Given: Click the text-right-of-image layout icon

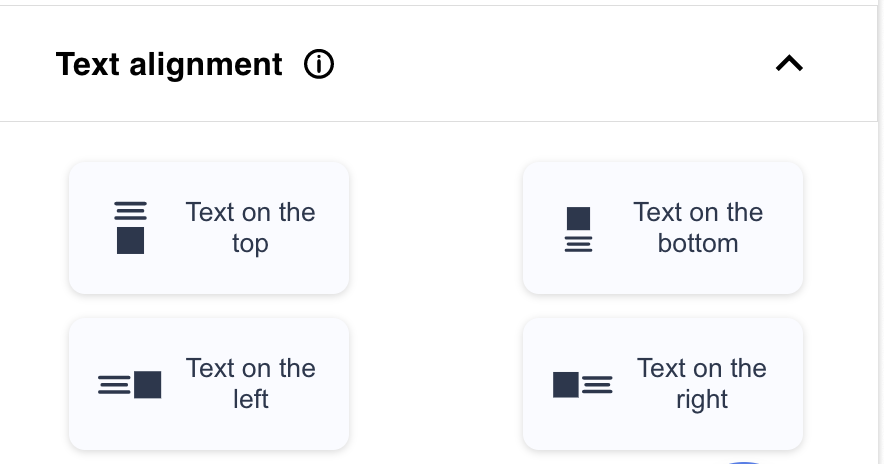Looking at the screenshot, I should pyautogui.click(x=582, y=384).
